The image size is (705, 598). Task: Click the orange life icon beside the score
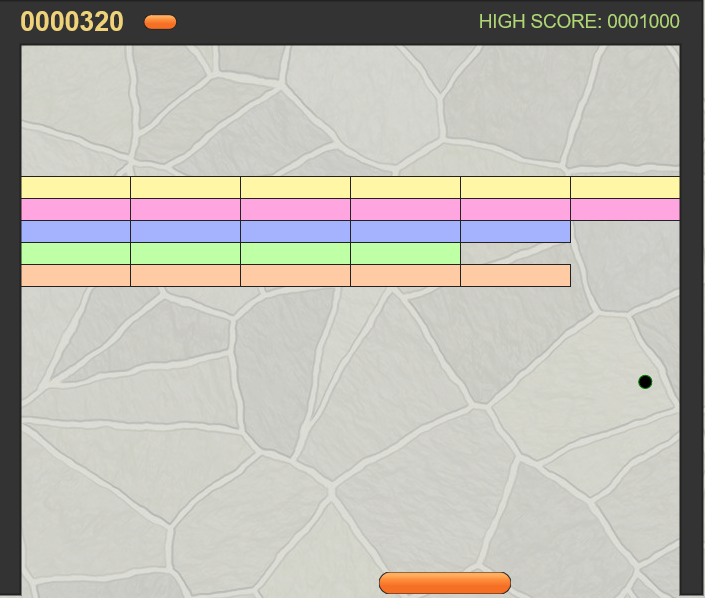(x=160, y=22)
